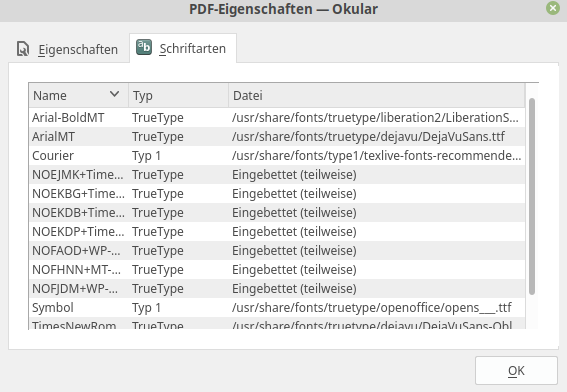Select the Symbol font entry
Image resolution: width=567 pixels, height=392 pixels.
click(x=277, y=307)
